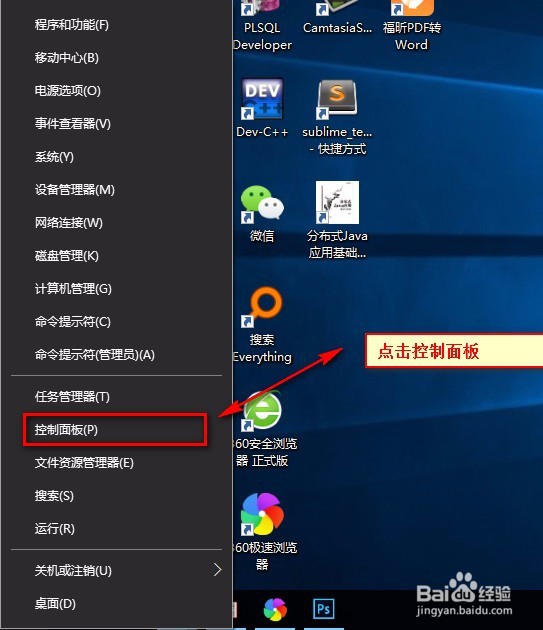The image size is (543, 630).
Task: Choose 电源选项(O)
Action: pyautogui.click(x=116, y=91)
